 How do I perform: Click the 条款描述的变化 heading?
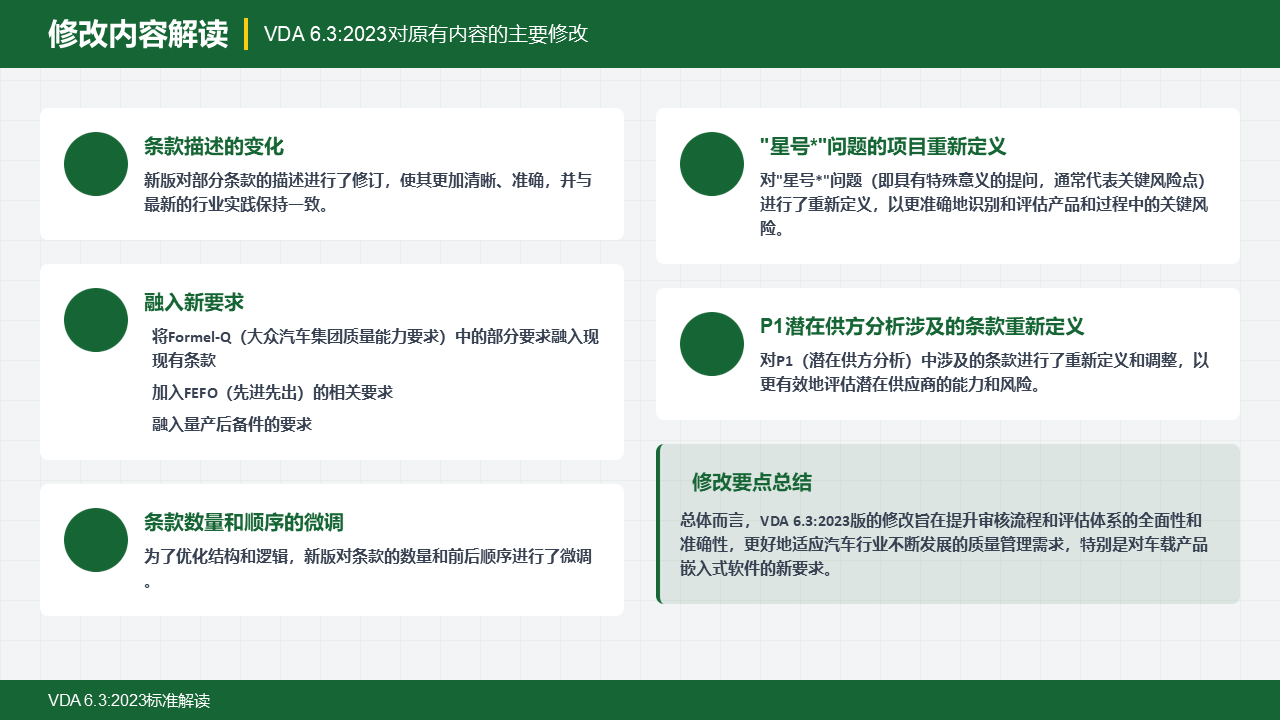(x=214, y=147)
